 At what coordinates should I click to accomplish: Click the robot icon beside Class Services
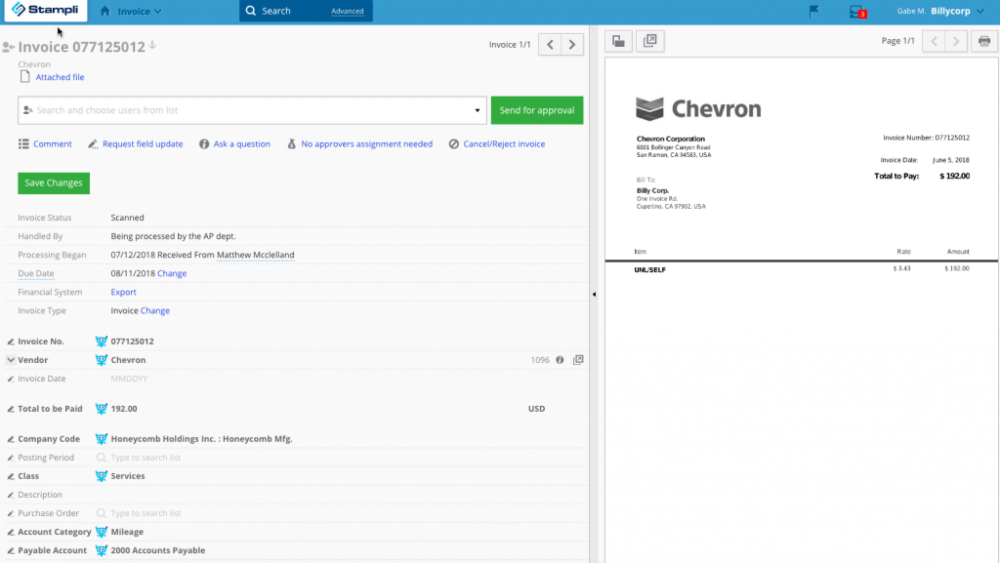[x=101, y=476]
